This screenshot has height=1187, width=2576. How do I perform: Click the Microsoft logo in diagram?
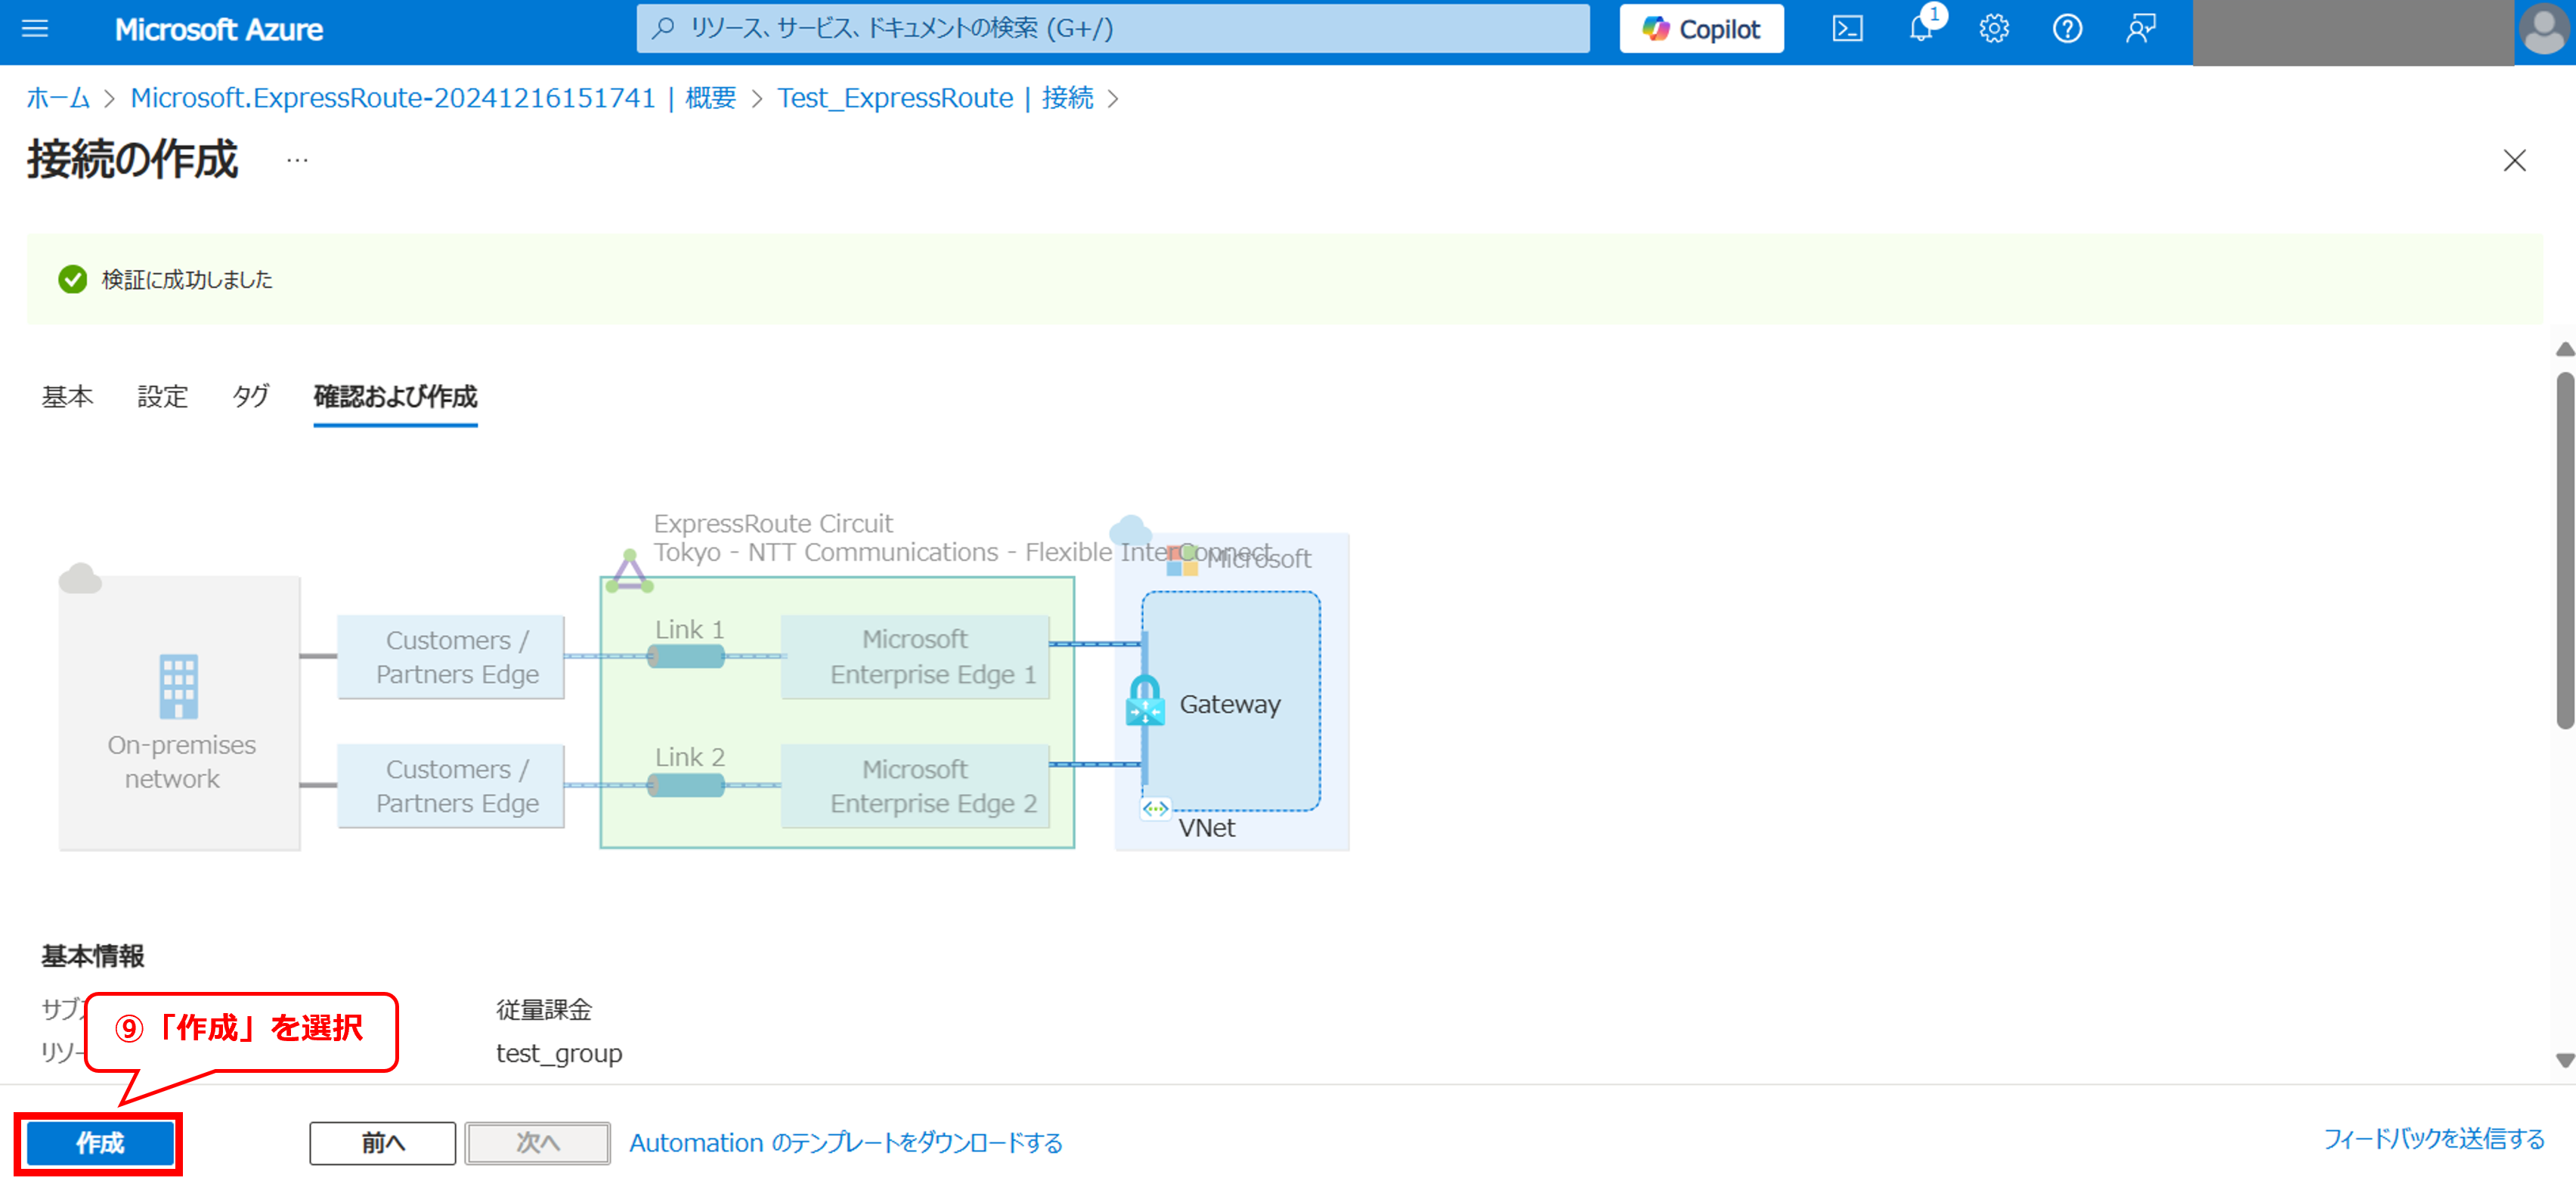(1181, 560)
